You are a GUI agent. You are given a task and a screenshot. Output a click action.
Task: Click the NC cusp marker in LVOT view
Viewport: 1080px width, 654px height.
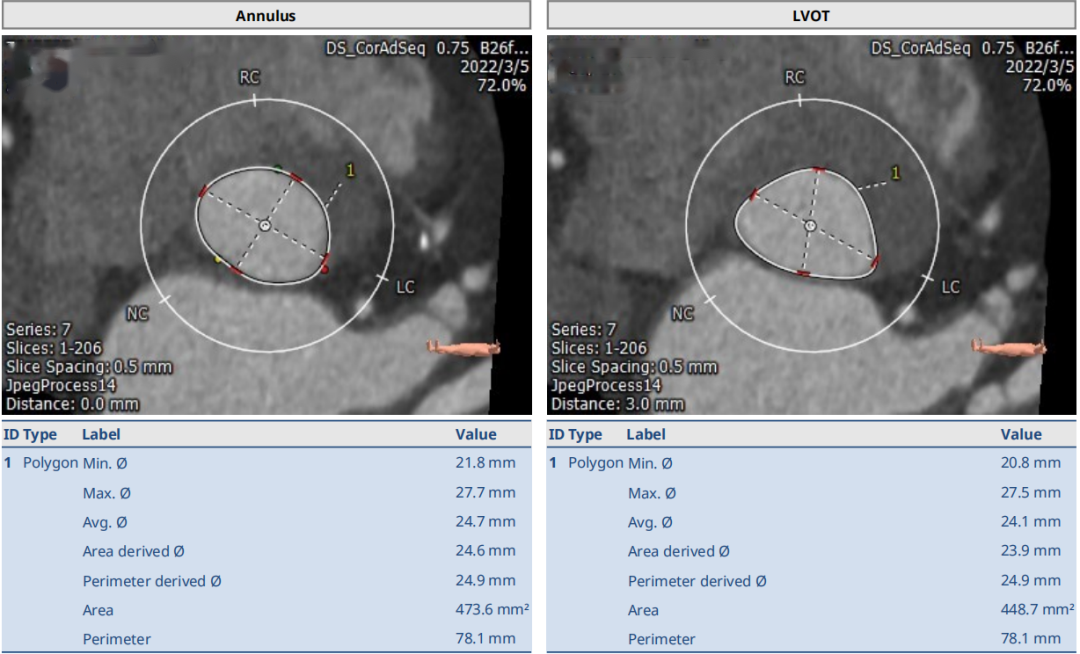point(683,313)
